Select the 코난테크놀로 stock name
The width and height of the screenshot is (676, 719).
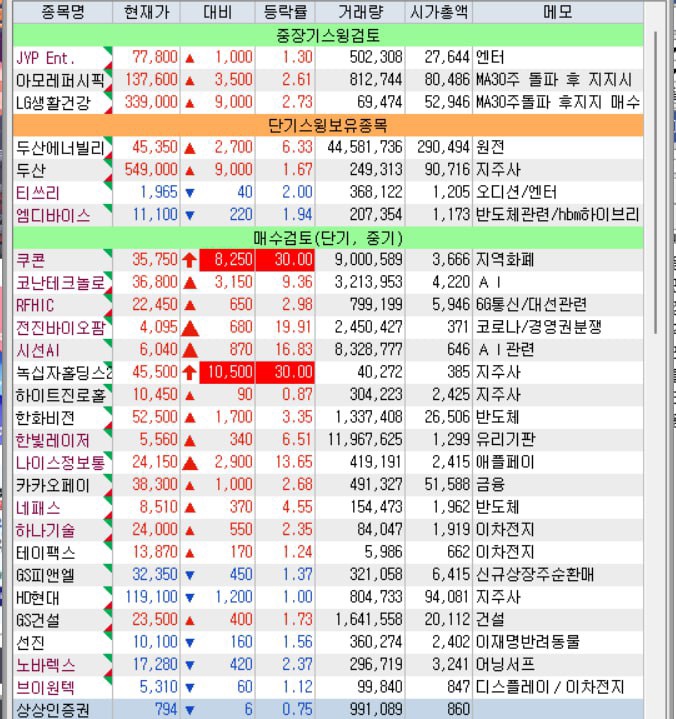point(61,282)
